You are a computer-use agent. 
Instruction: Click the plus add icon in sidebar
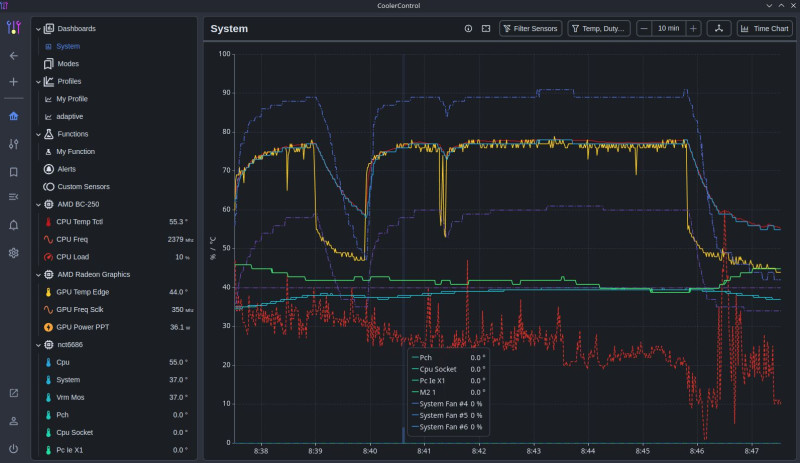[14, 82]
